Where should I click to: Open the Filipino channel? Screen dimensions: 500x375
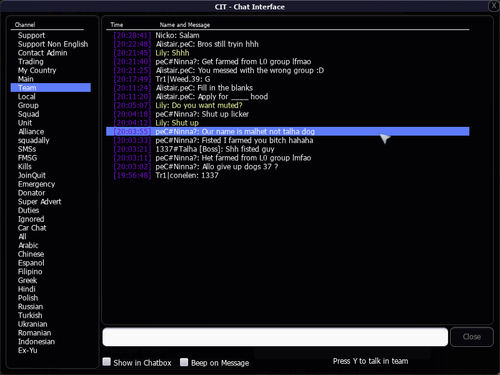click(30, 272)
